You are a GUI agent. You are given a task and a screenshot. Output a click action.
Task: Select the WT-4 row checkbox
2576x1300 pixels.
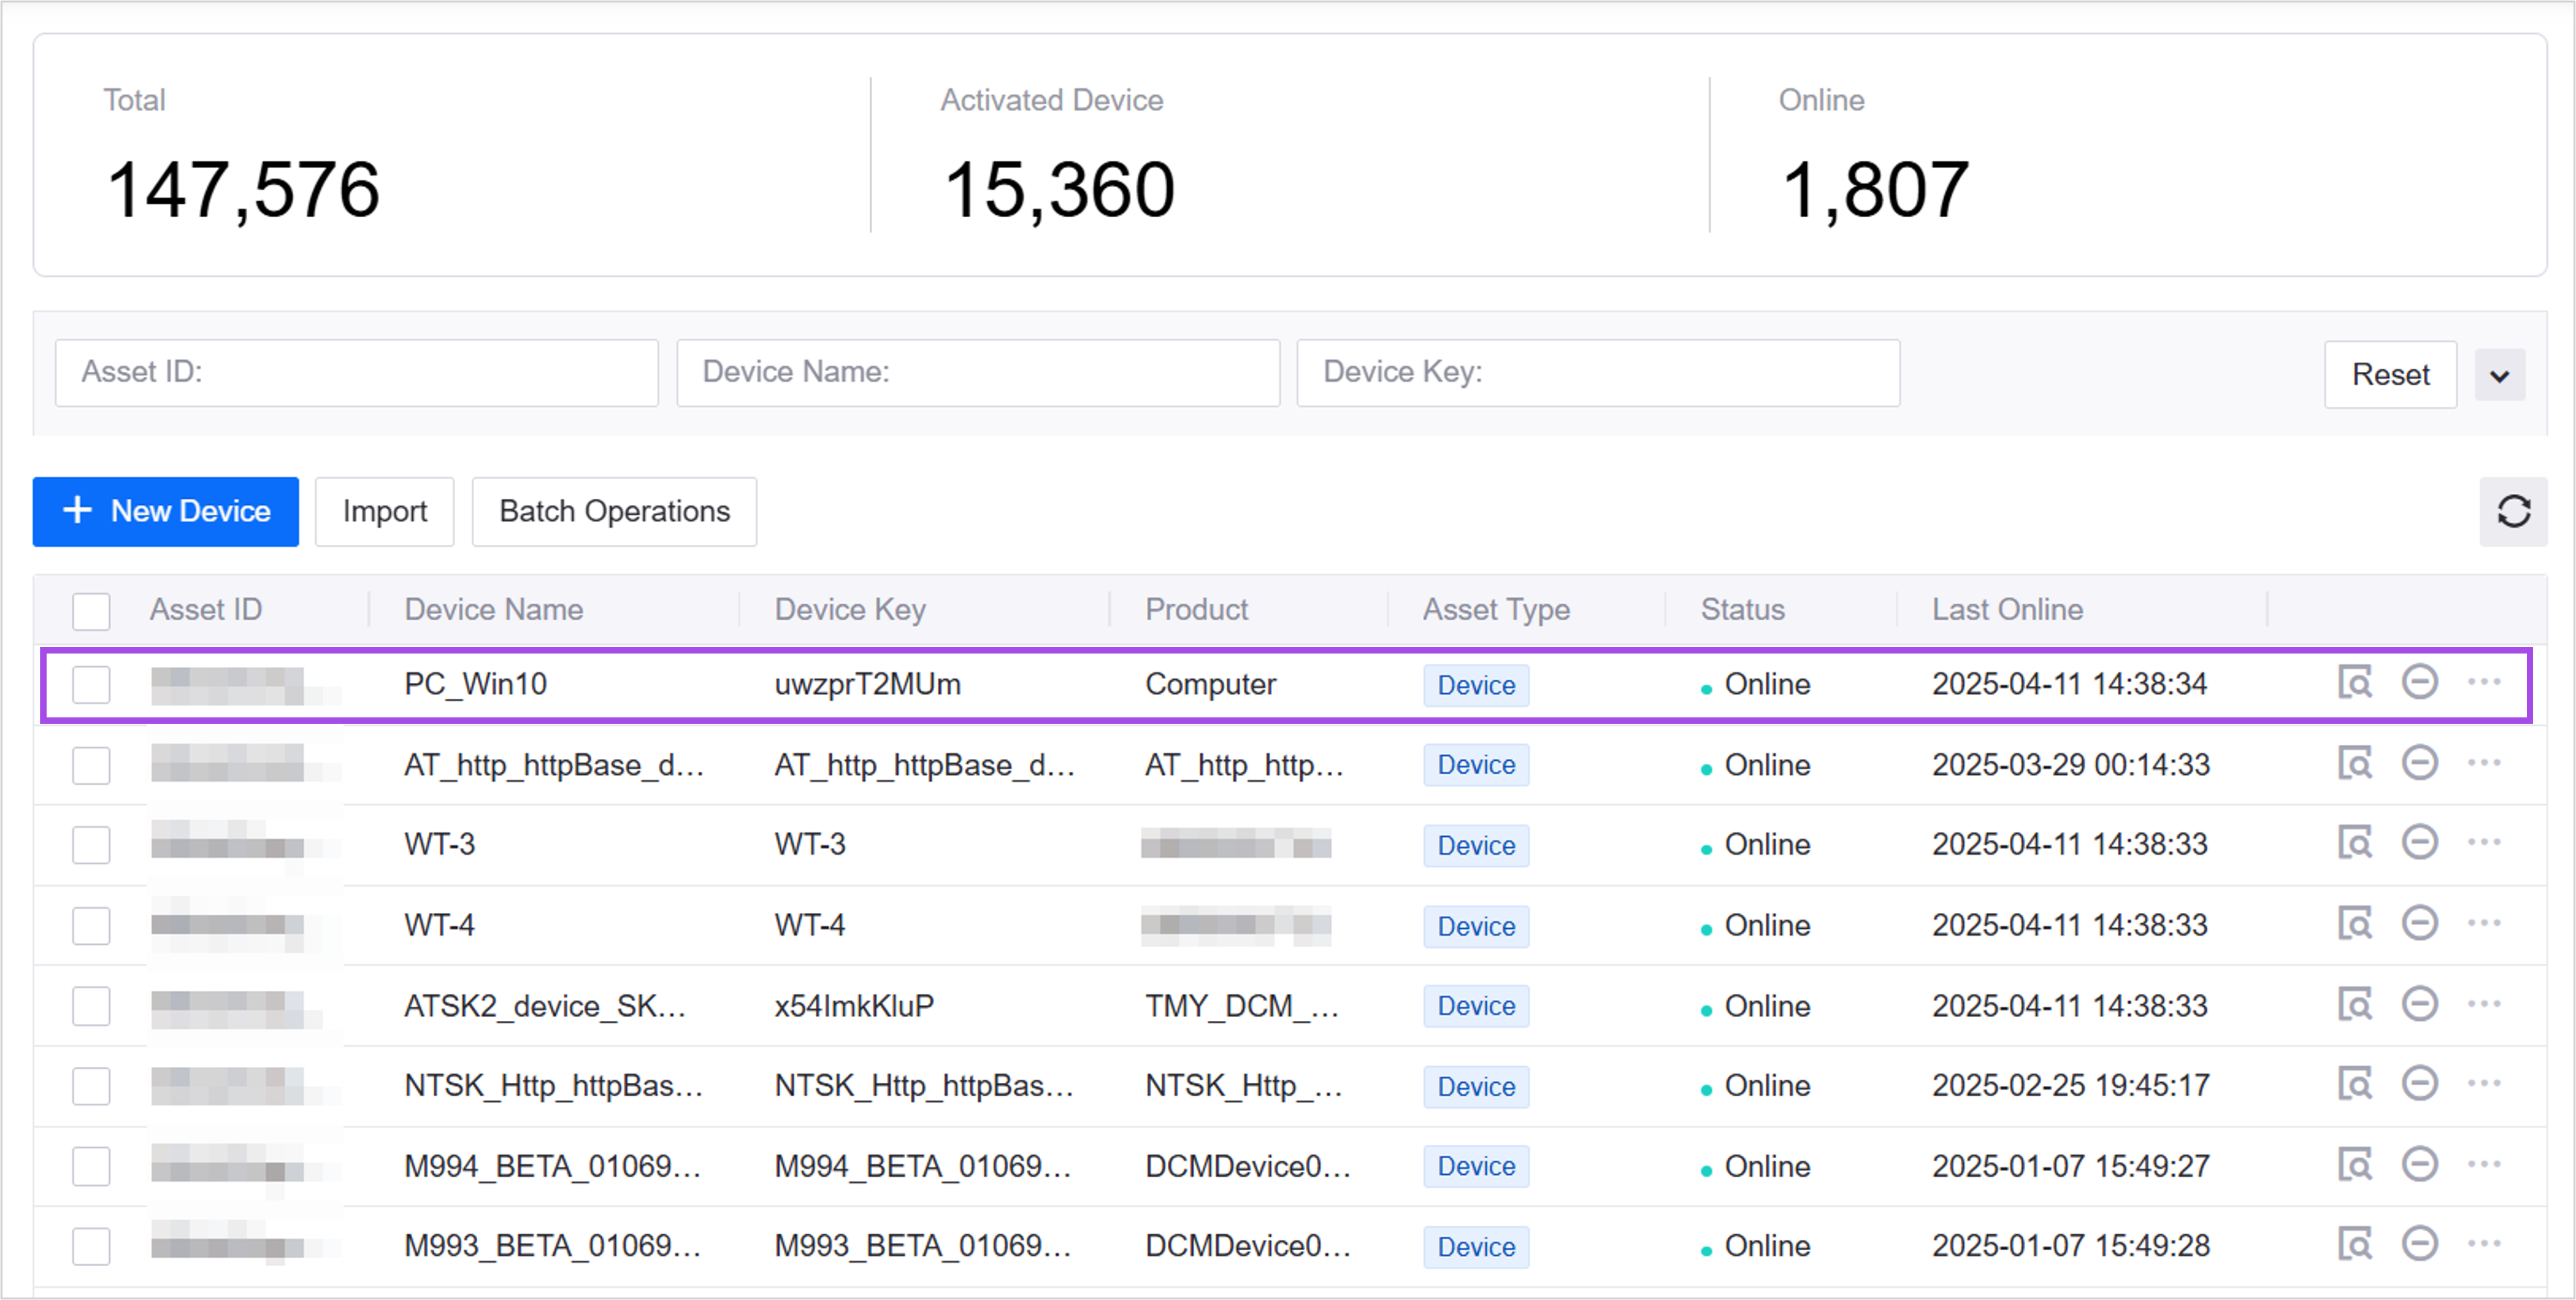click(x=91, y=925)
